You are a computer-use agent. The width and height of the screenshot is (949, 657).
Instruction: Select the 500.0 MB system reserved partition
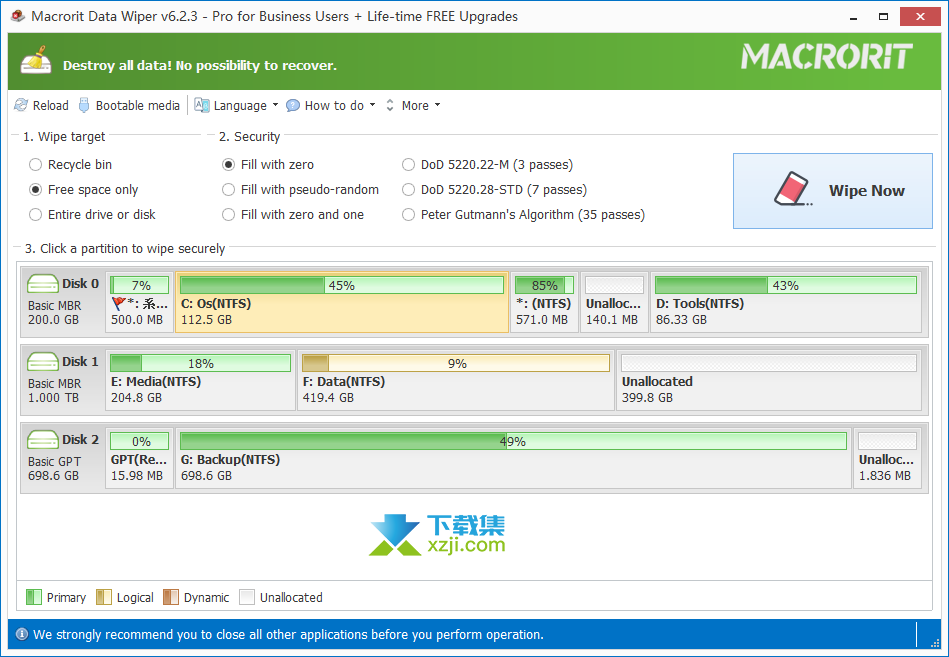(x=139, y=302)
